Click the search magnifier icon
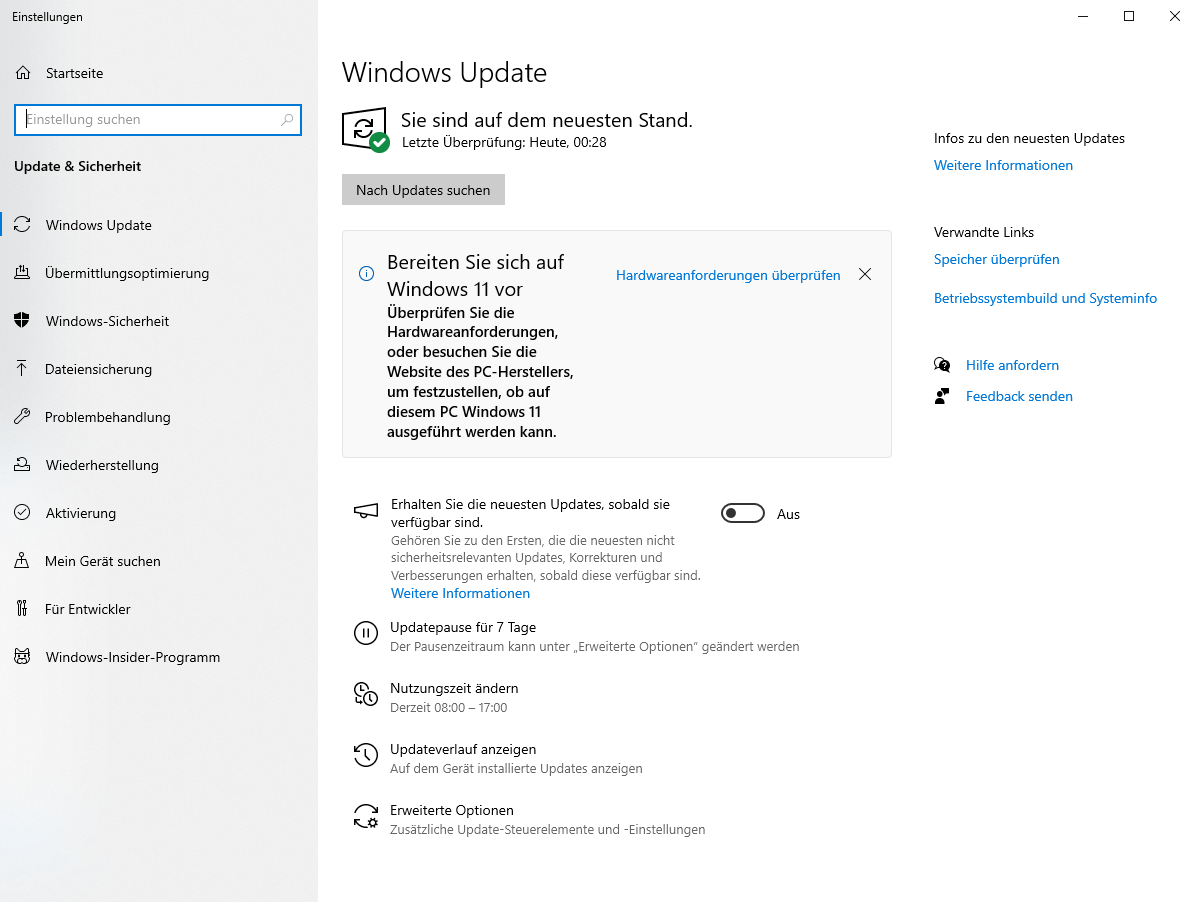 tap(287, 120)
